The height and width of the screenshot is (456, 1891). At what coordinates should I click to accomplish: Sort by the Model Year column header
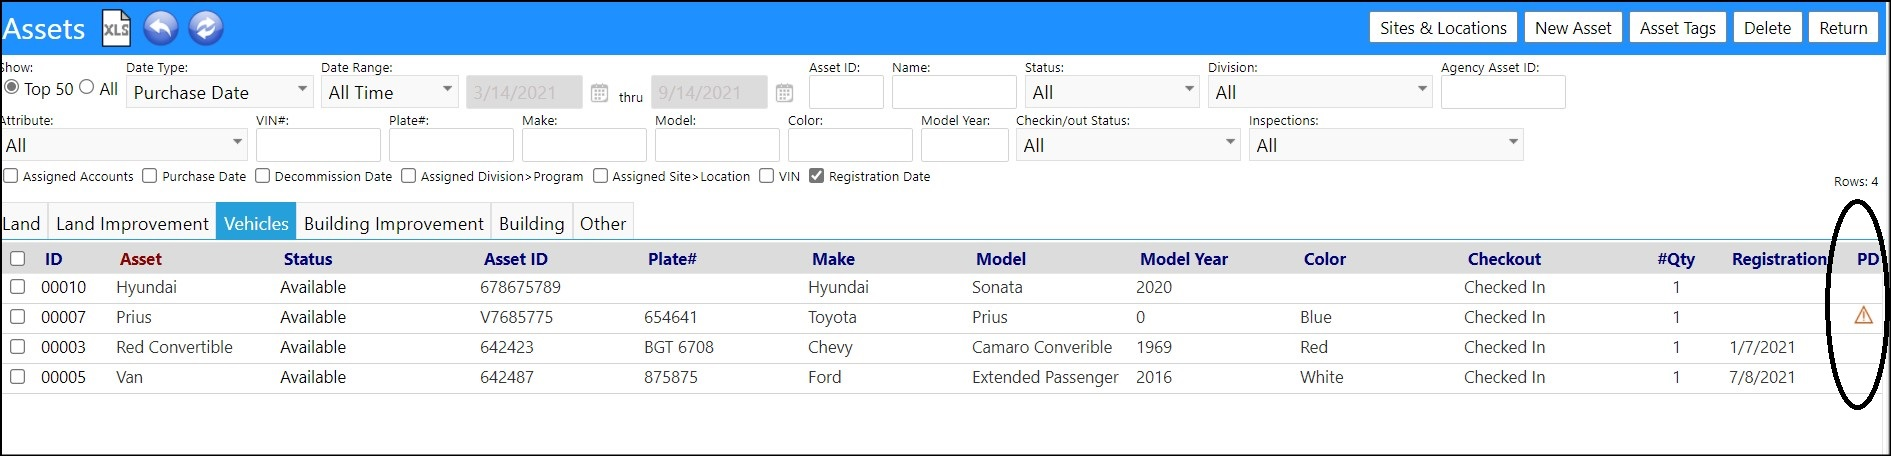click(1184, 259)
